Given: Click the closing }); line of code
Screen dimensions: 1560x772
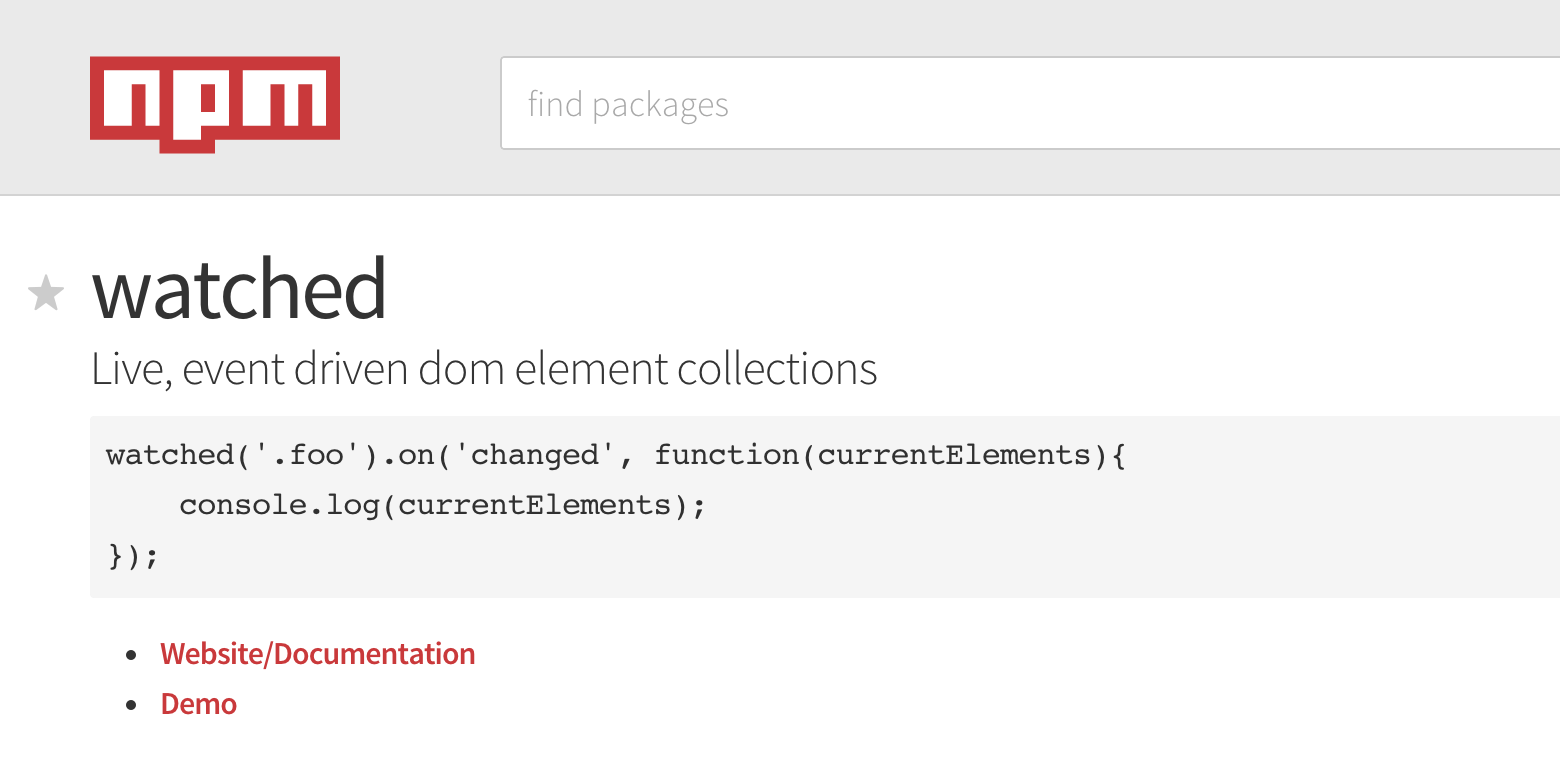Looking at the screenshot, I should (132, 555).
